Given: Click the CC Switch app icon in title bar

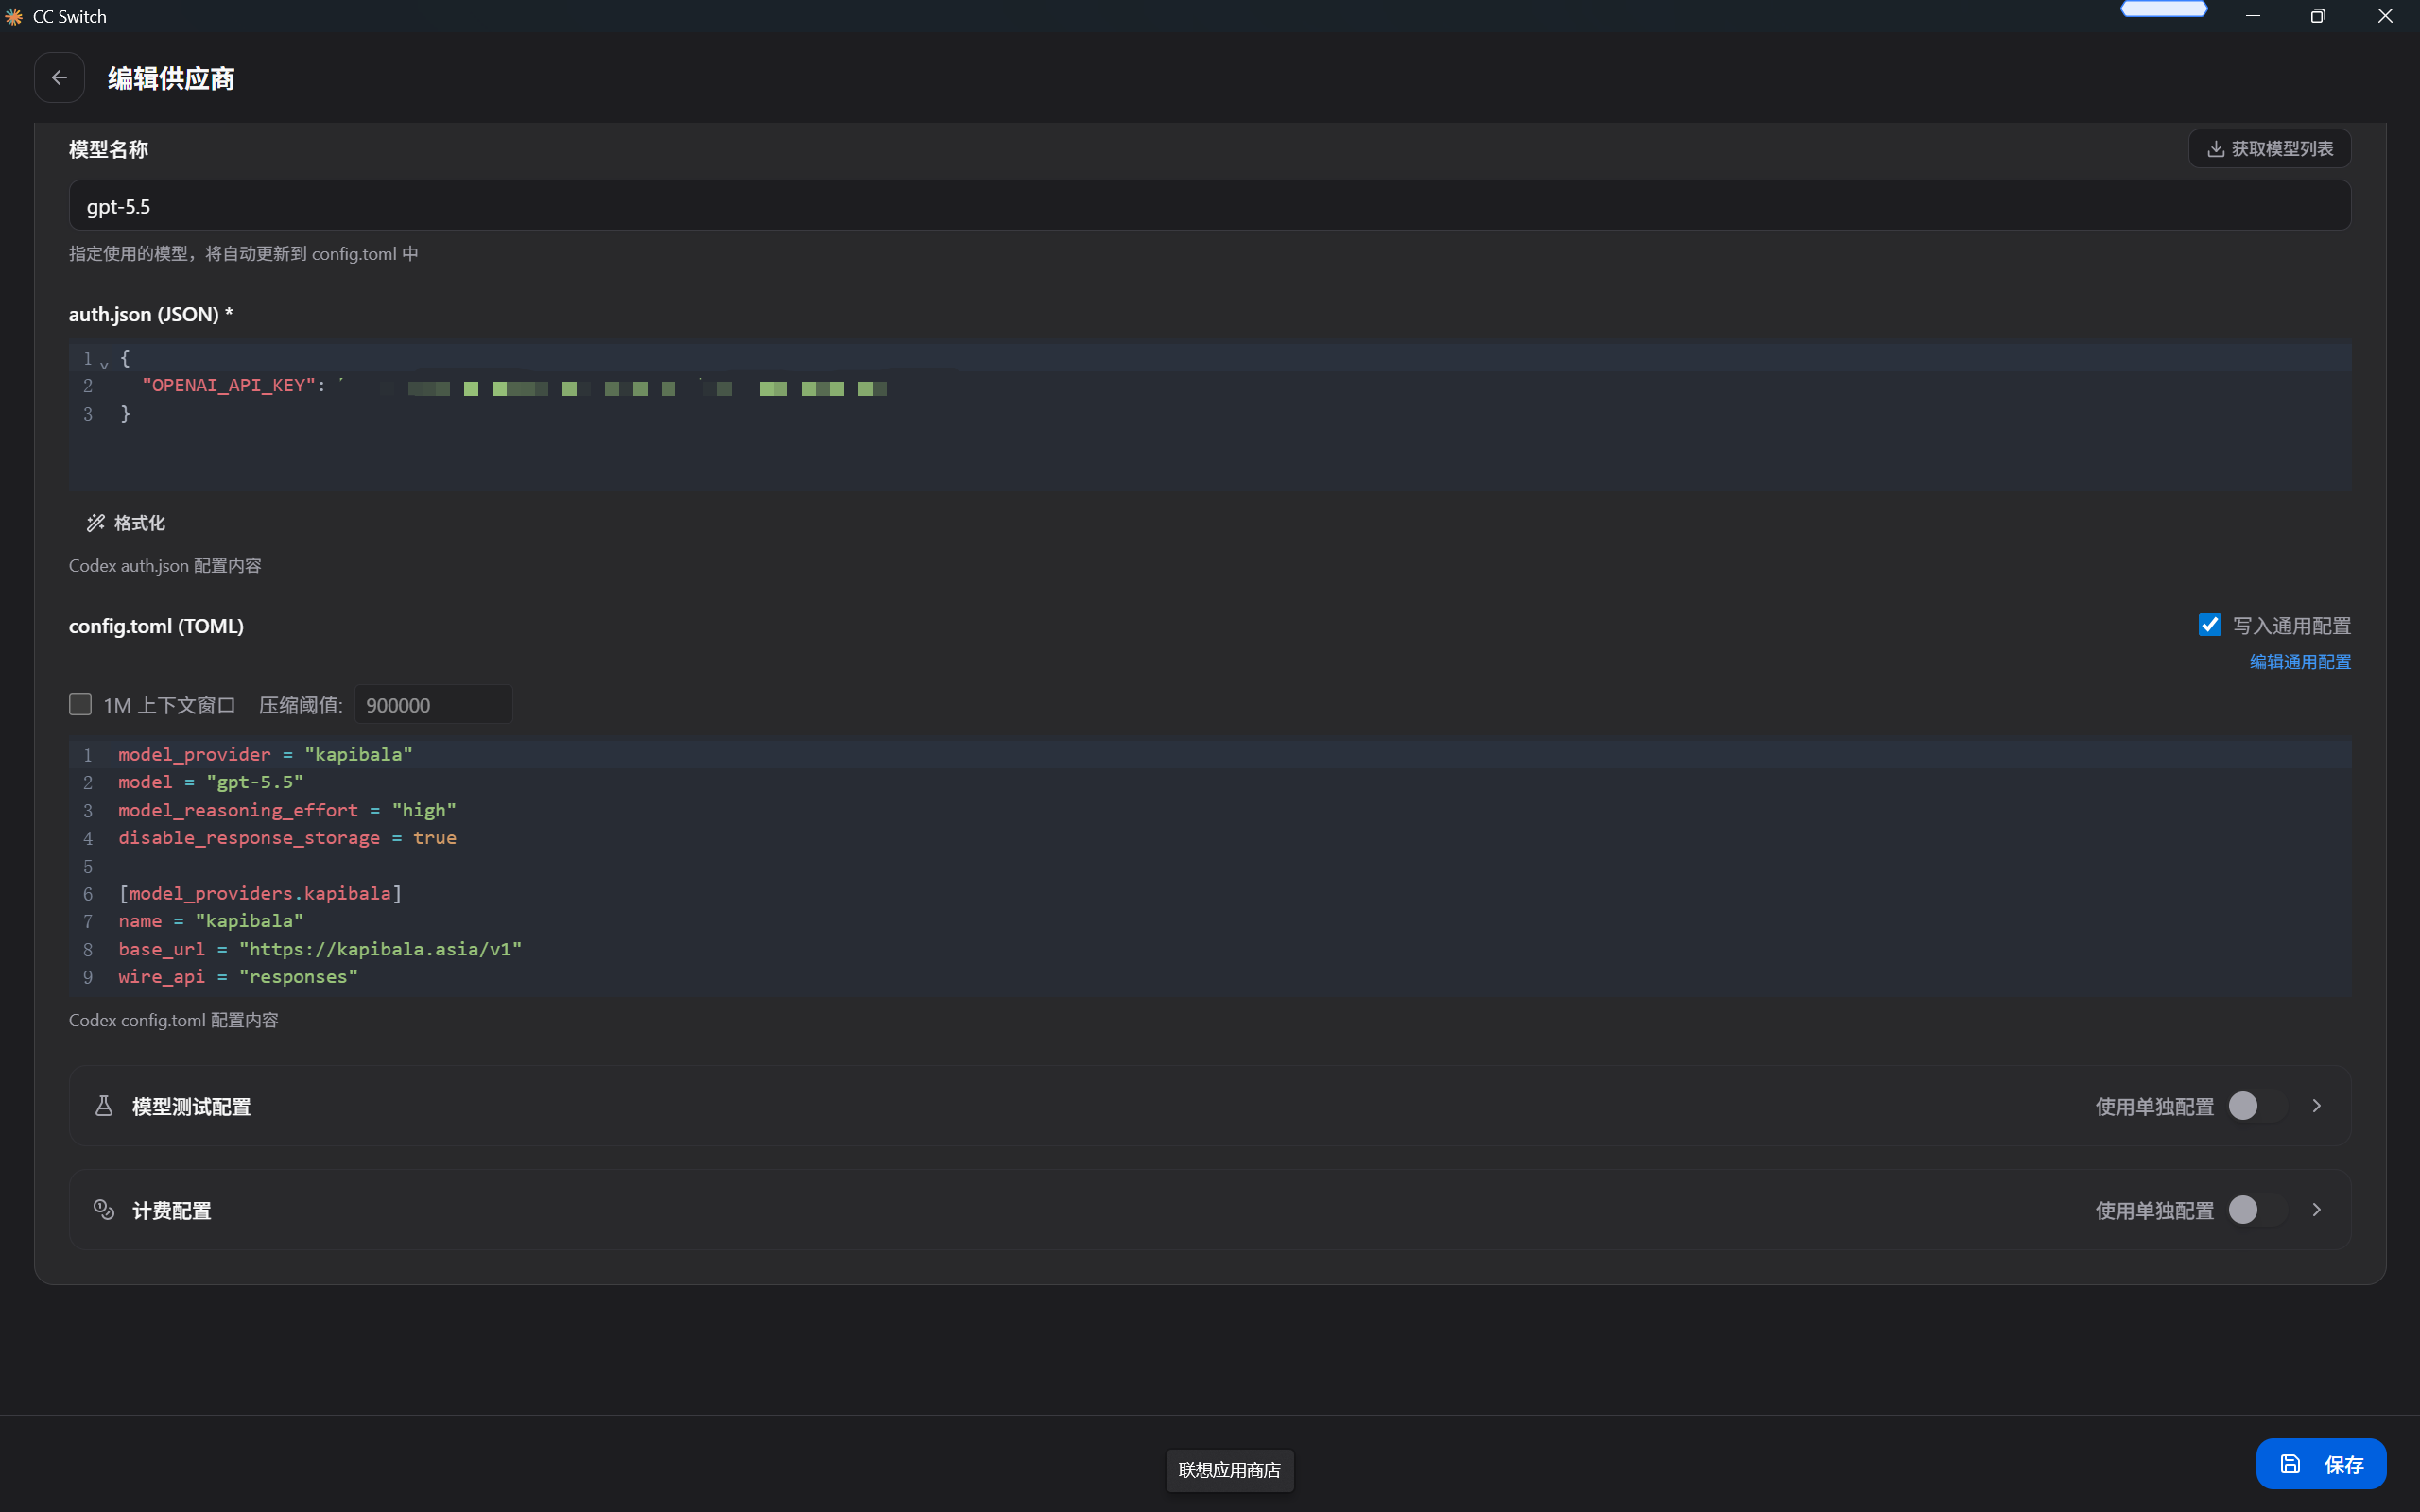Looking at the screenshot, I should (x=14, y=16).
